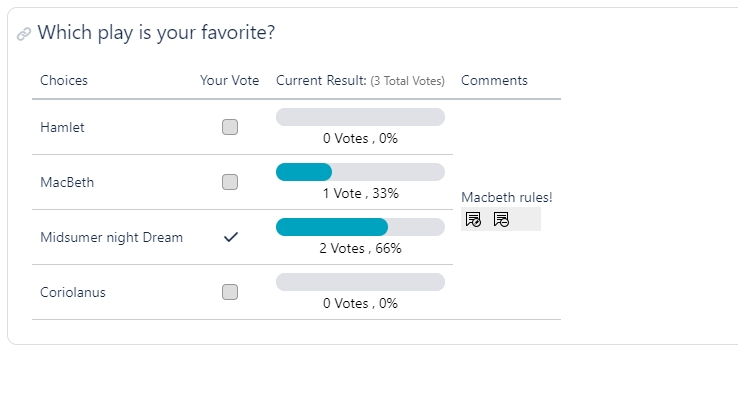Click the empty Hamlet result bar
Image resolution: width=738 pixels, height=420 pixels.
[x=360, y=117]
